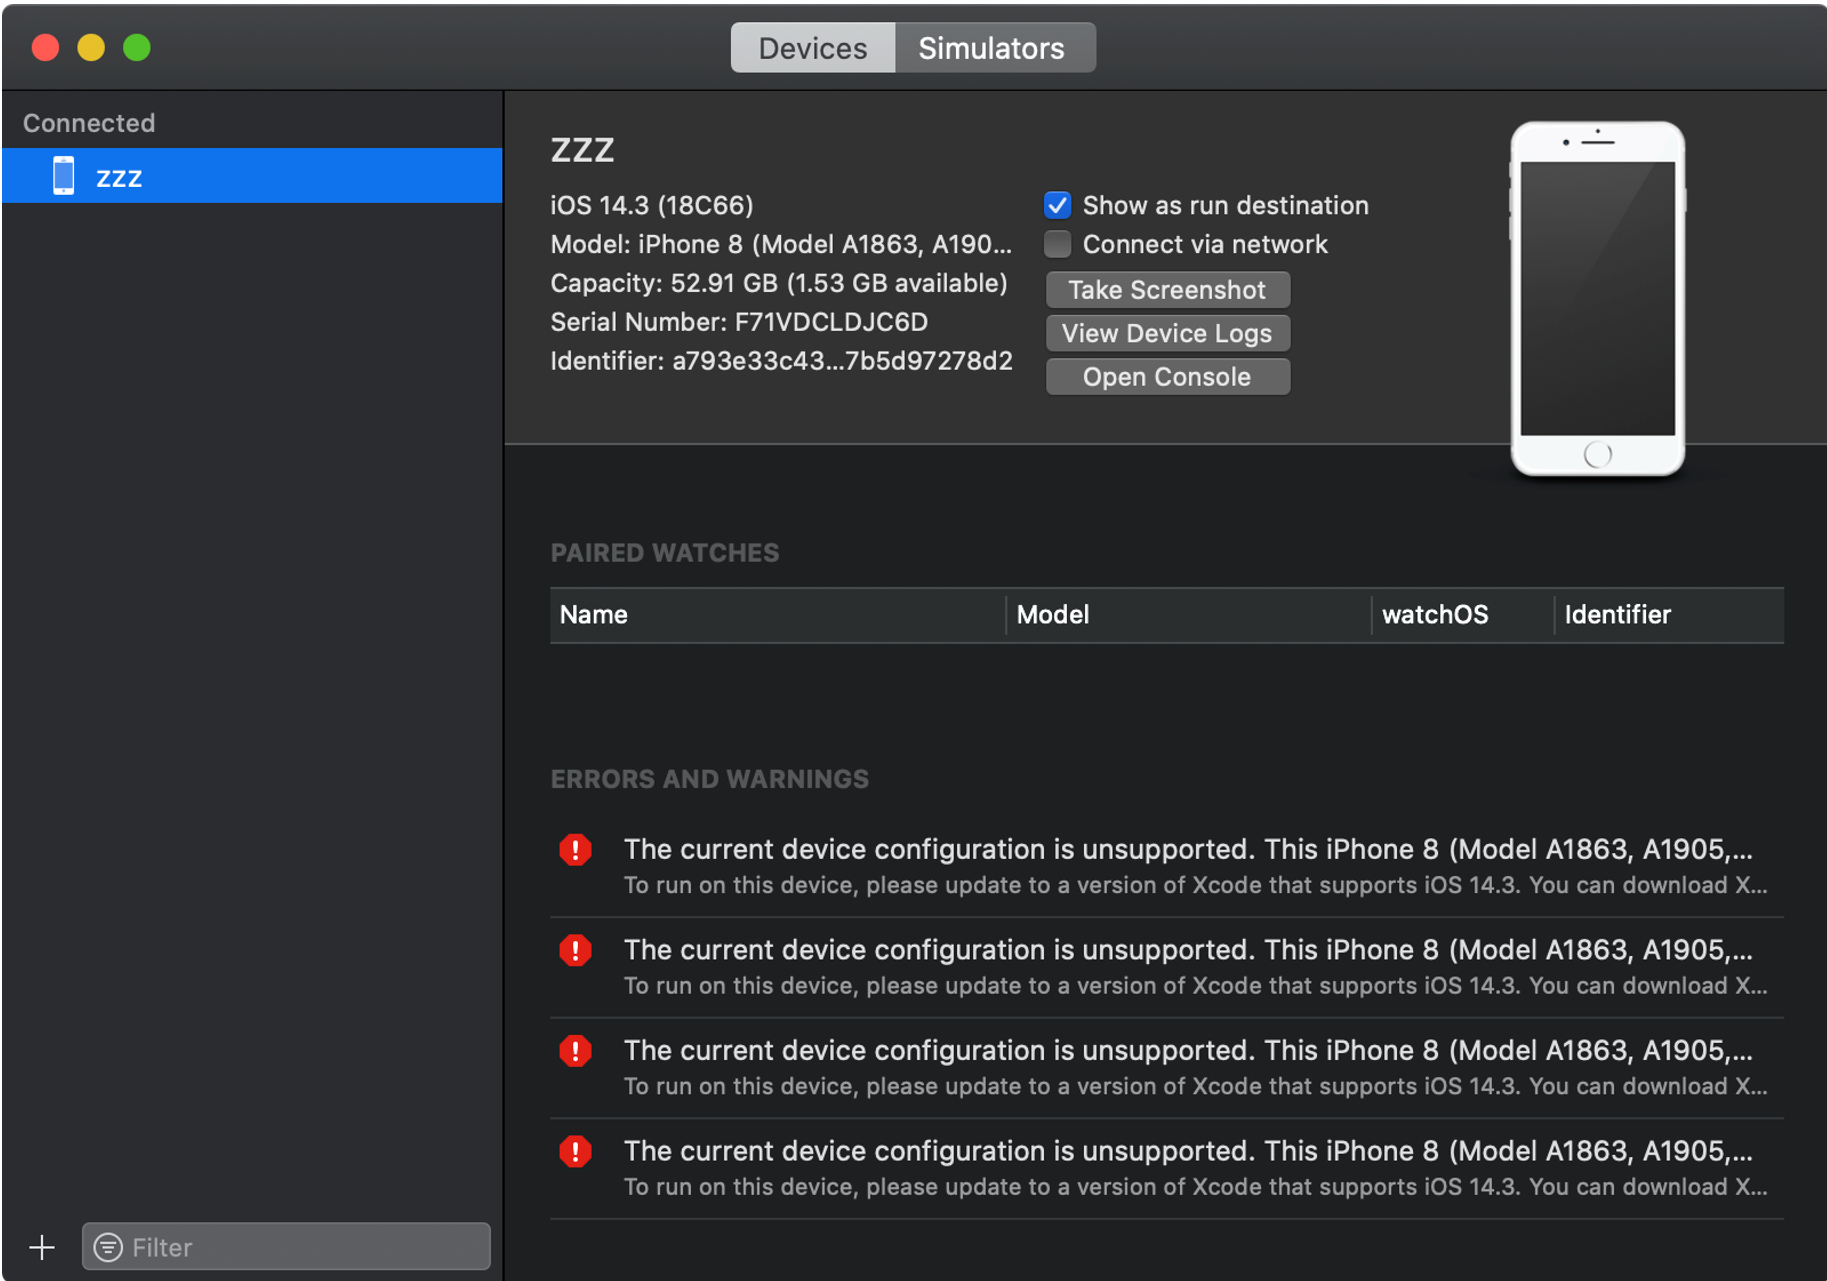Uncheck Show as run destination
Screen dimensions: 1827x1281
tap(1057, 205)
